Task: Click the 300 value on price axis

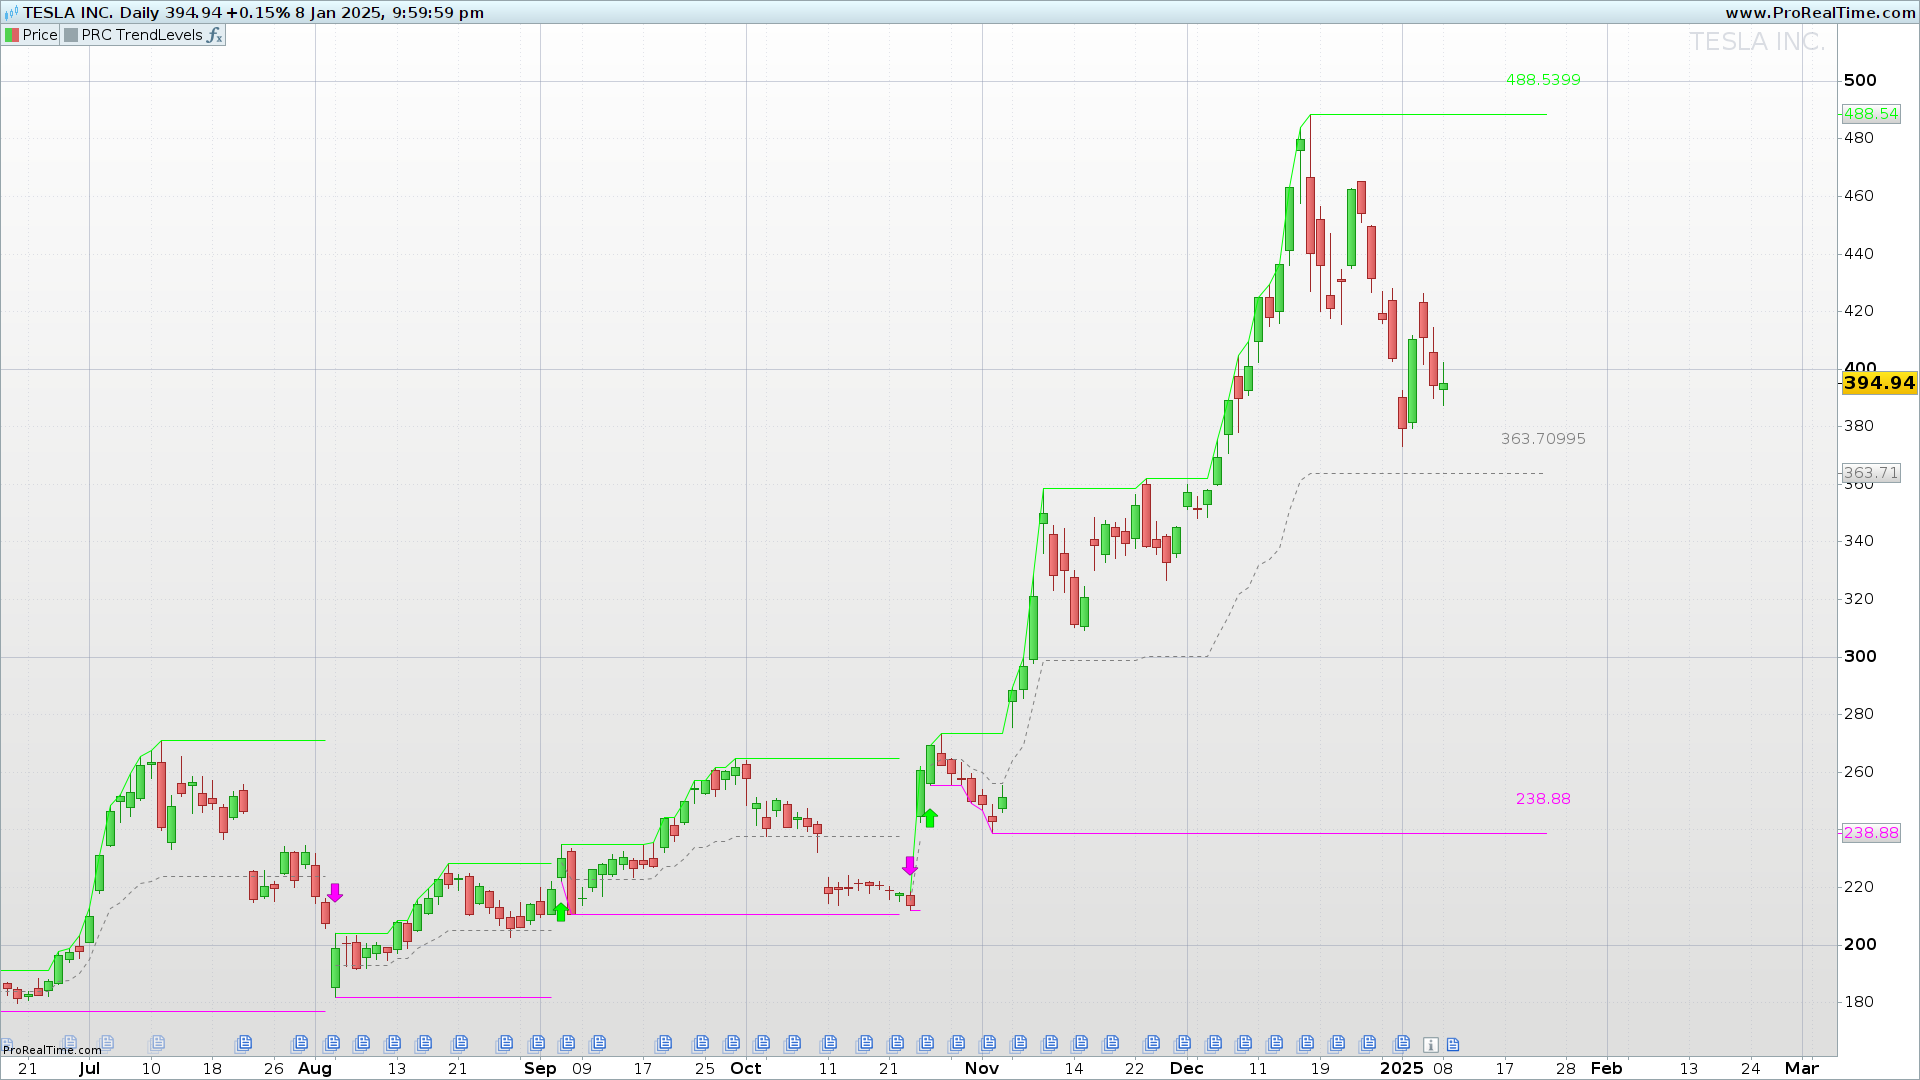Action: (1860, 656)
